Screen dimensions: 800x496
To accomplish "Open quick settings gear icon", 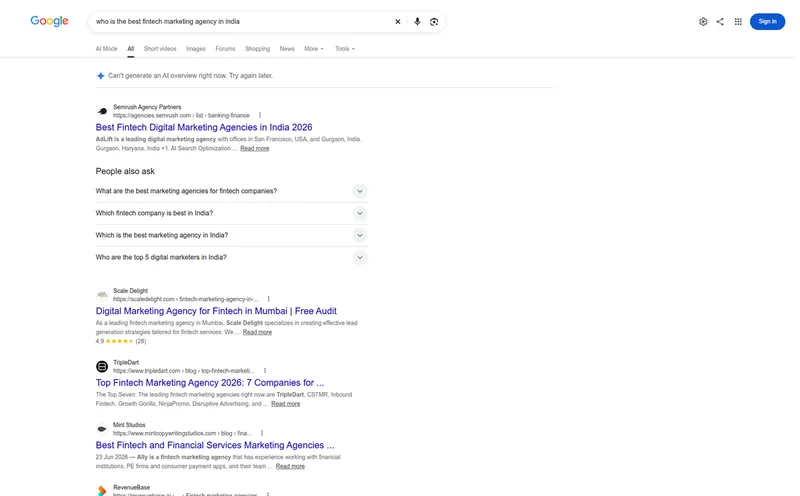I will coord(703,21).
